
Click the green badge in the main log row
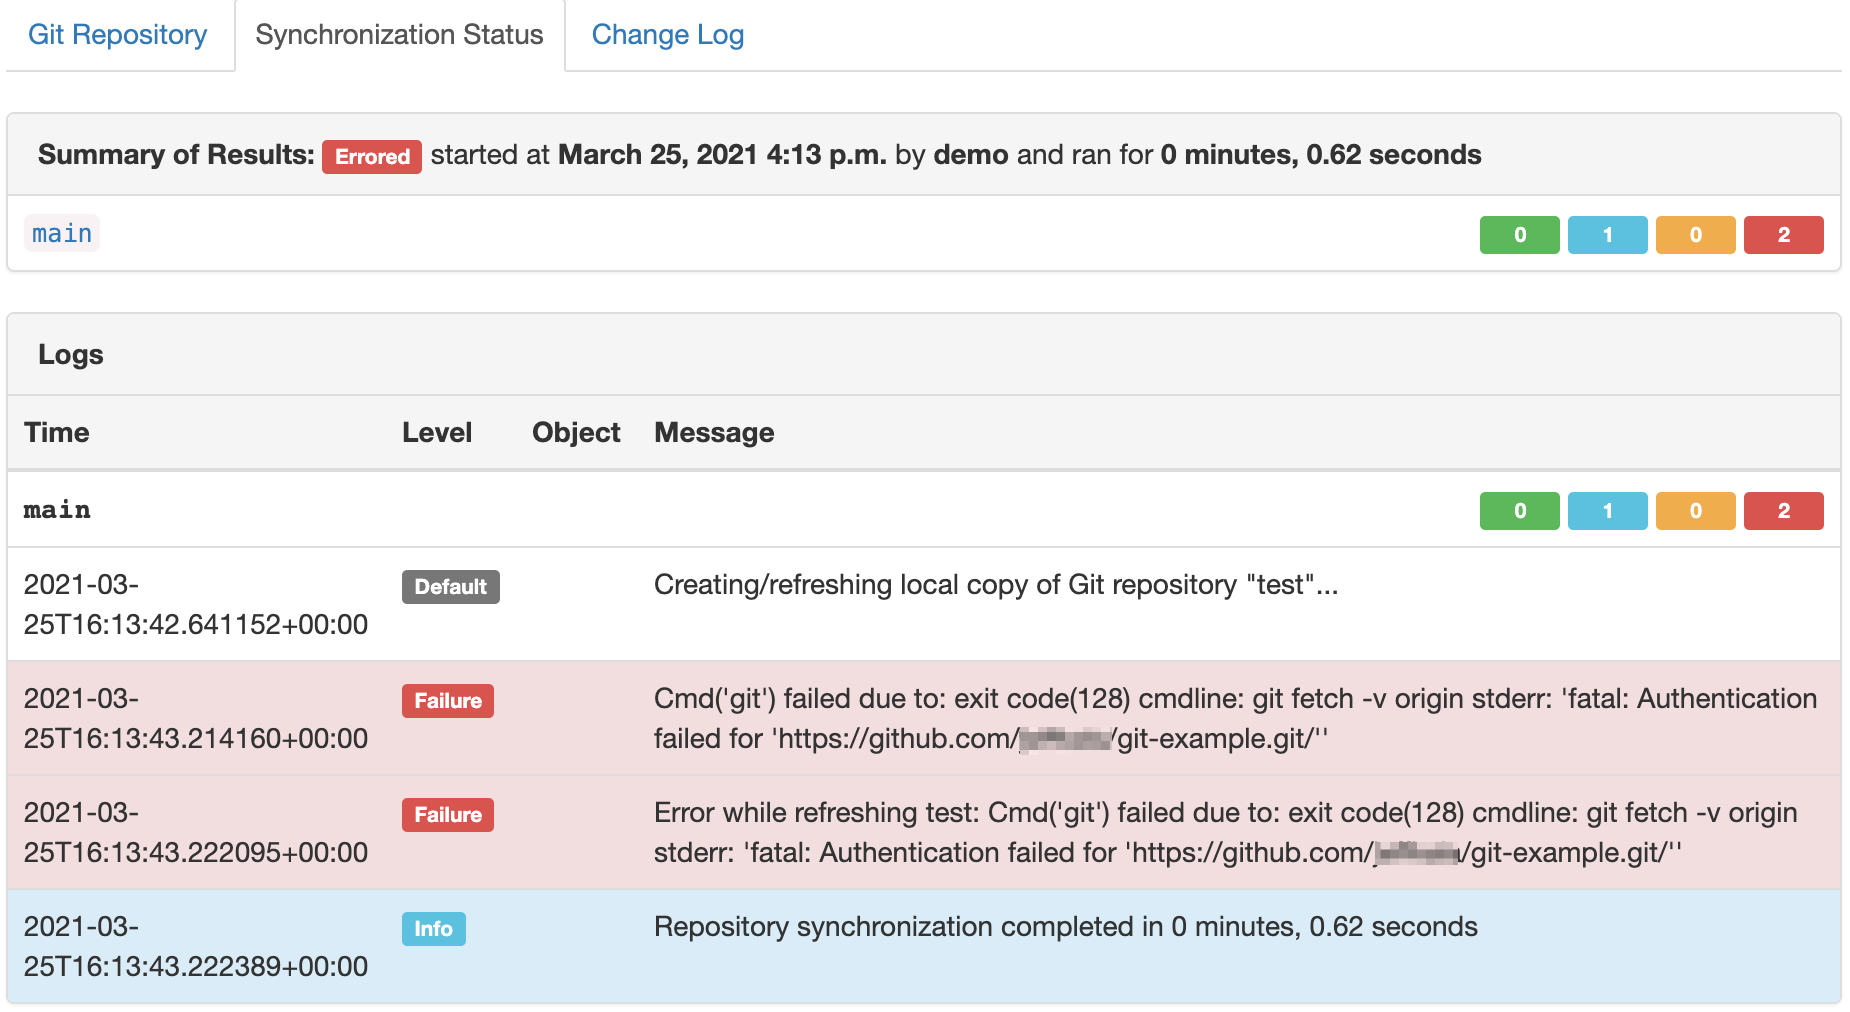1518,511
